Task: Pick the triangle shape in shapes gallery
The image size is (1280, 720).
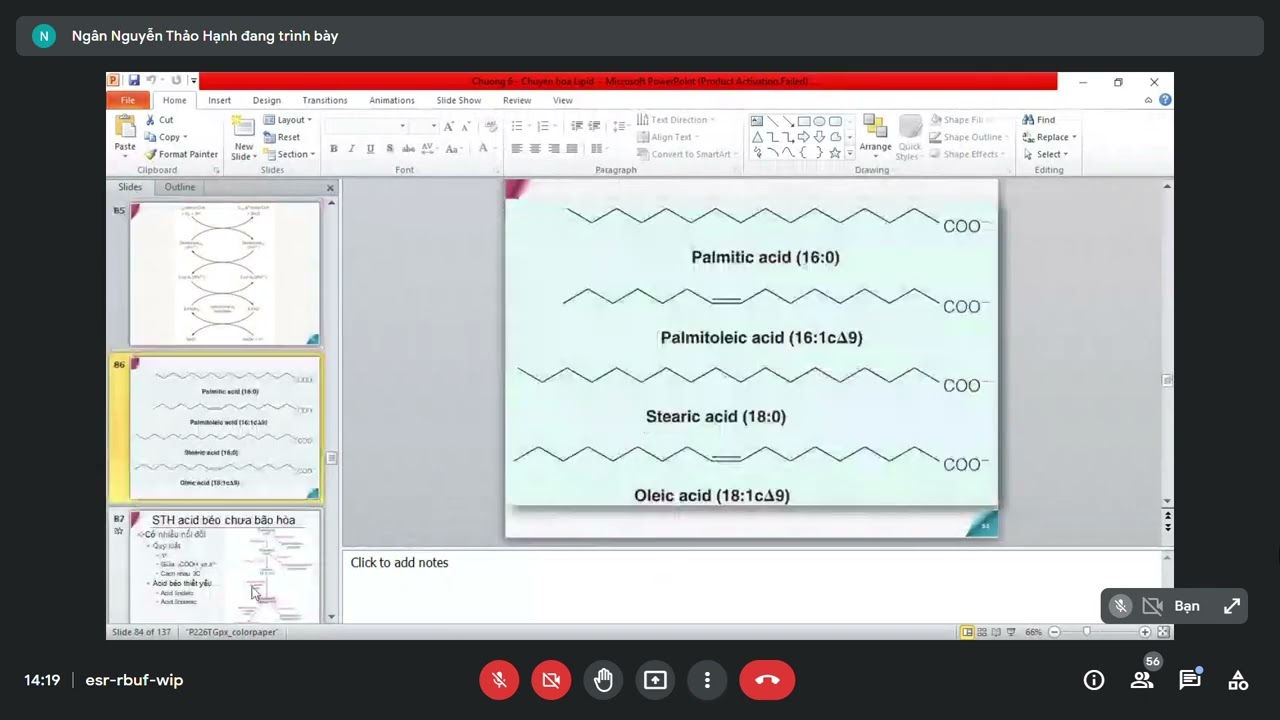Action: [x=757, y=137]
